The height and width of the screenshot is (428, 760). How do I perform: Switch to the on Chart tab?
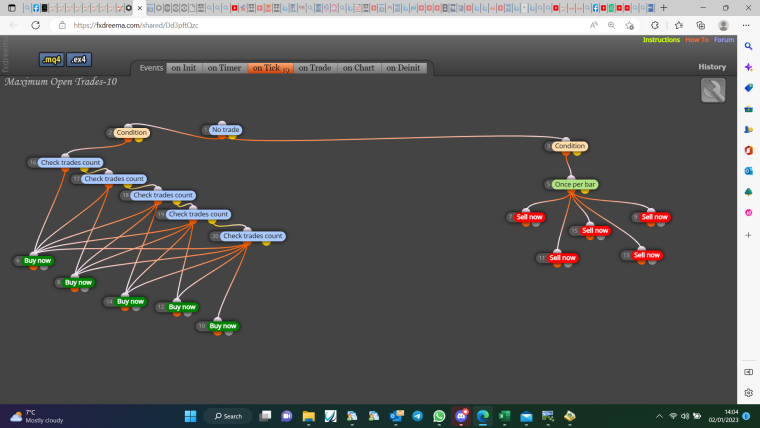359,68
